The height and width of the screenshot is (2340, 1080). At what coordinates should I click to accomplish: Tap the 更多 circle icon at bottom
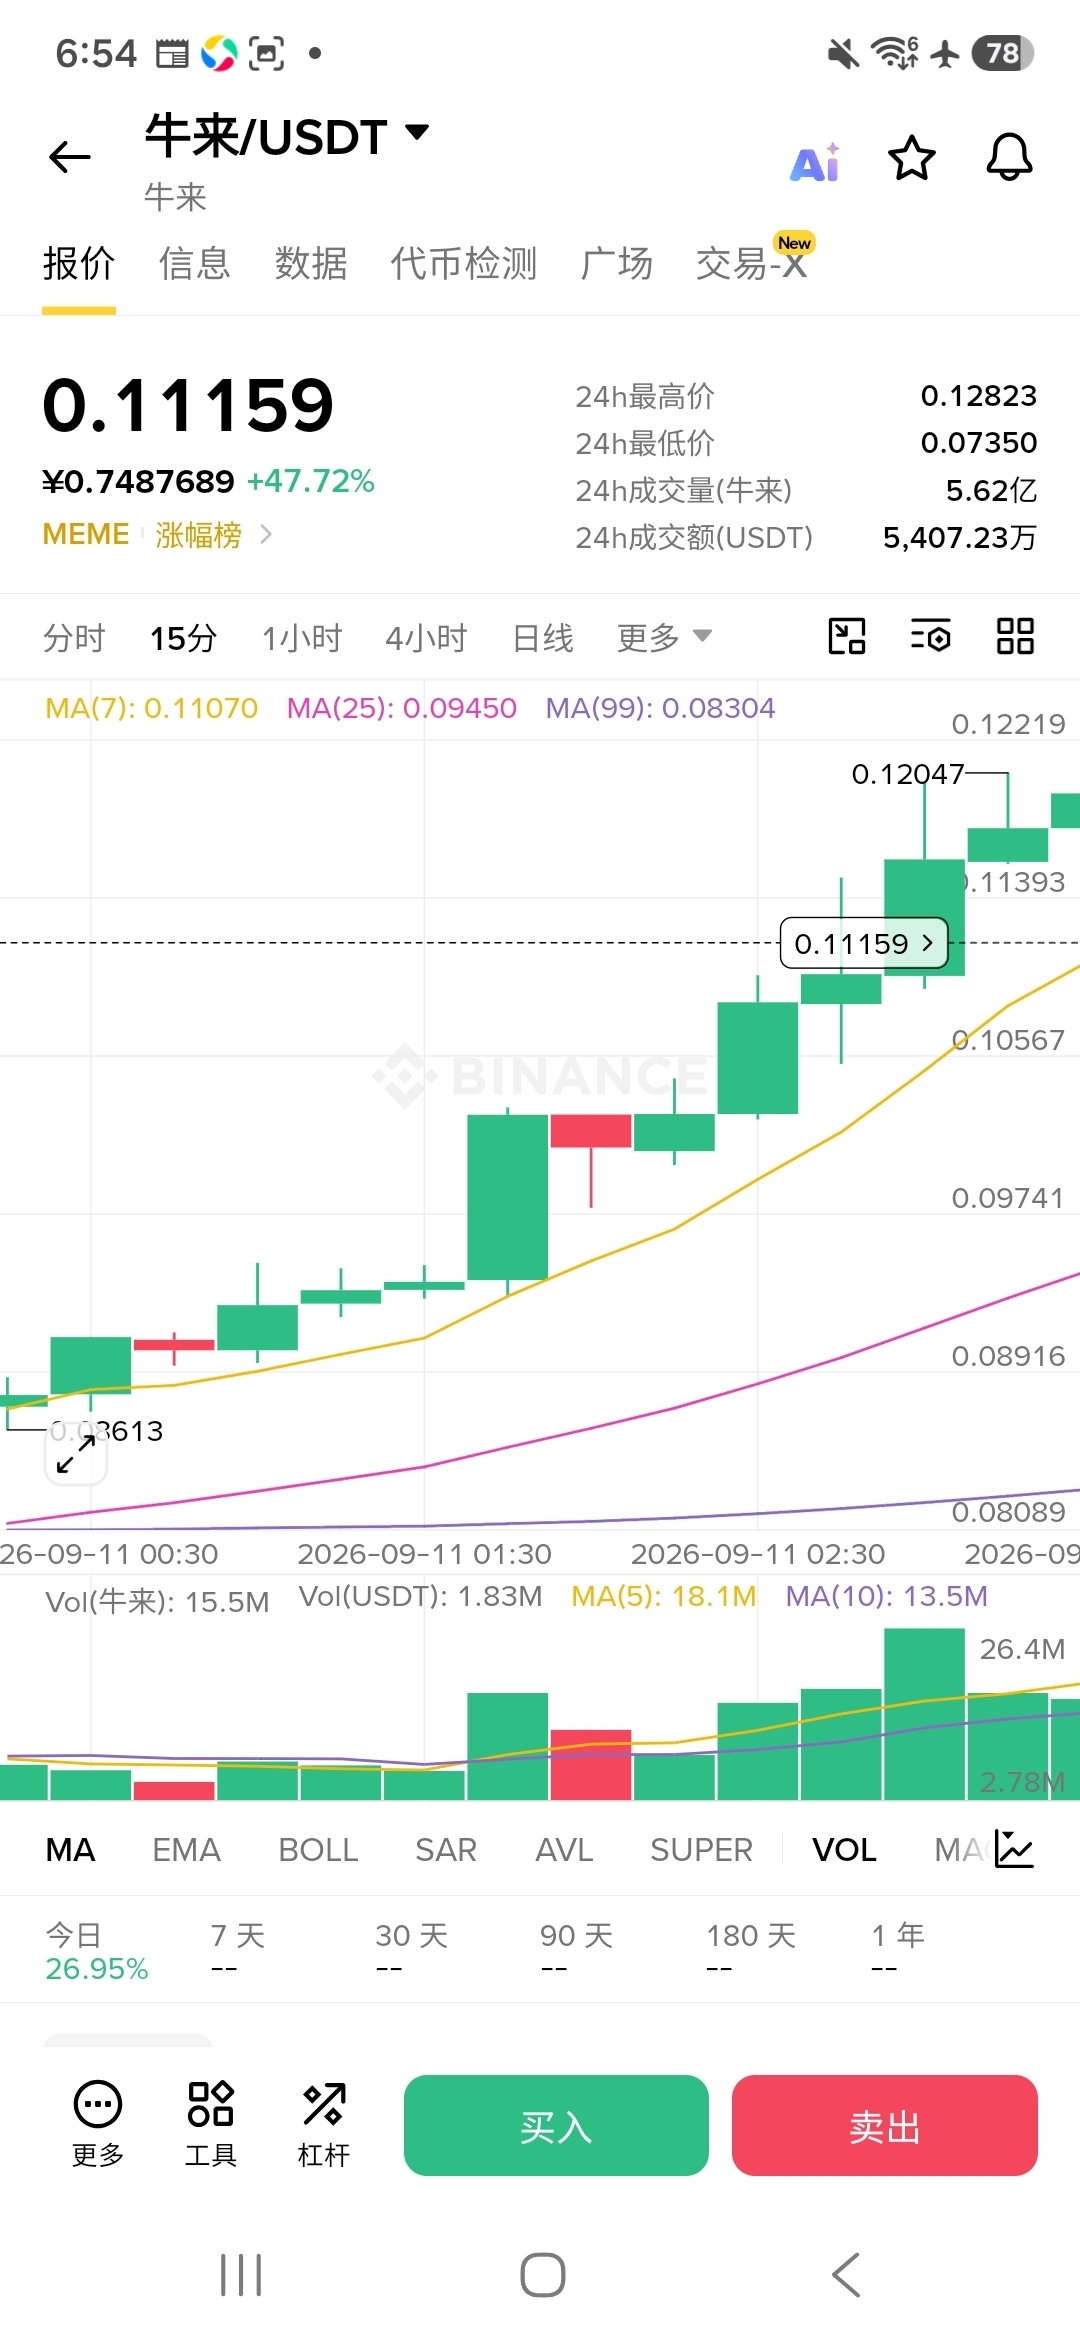pos(98,2124)
